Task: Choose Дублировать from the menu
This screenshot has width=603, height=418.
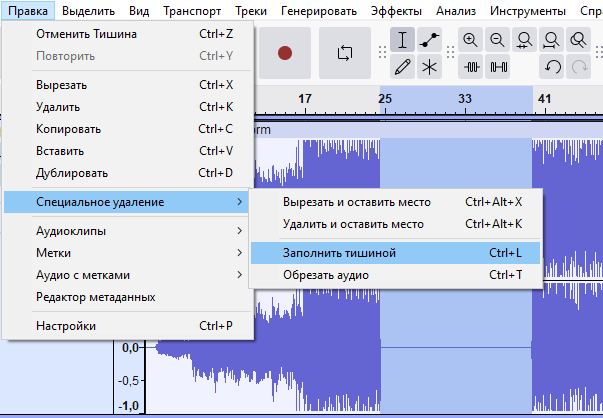Action: tap(128, 173)
